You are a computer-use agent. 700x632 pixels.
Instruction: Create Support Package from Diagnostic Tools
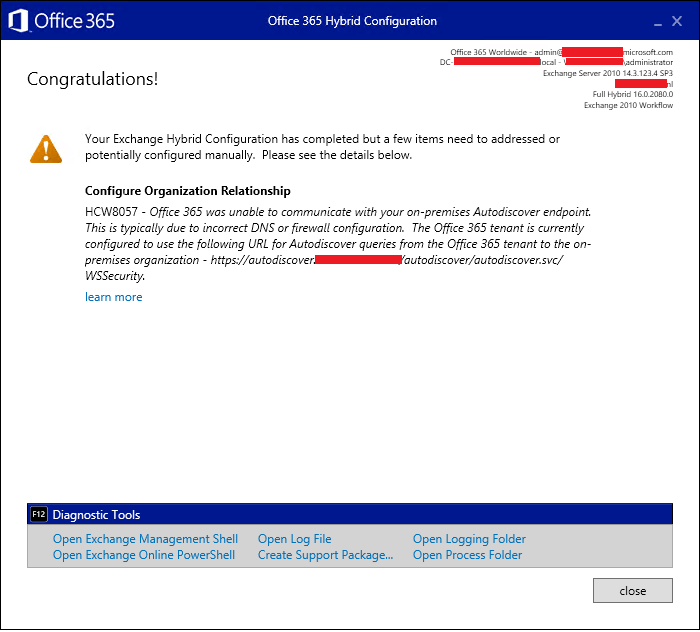(x=325, y=555)
